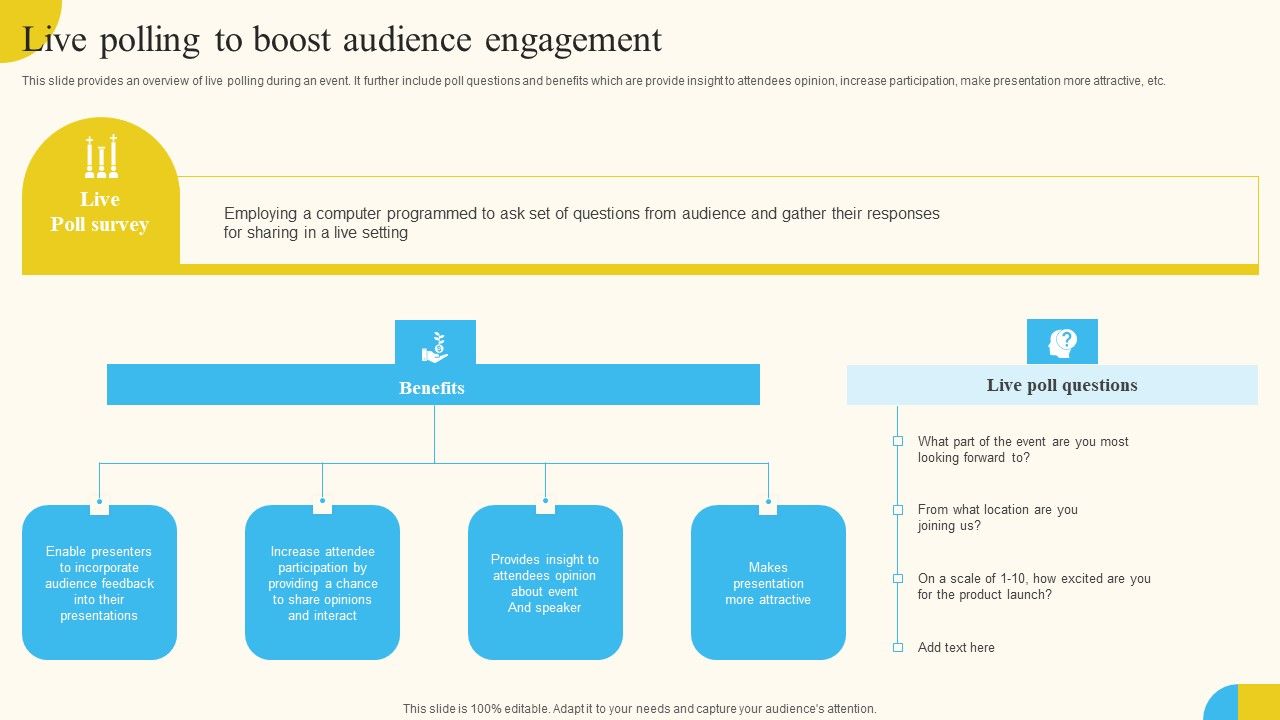Click the 'Makes presentation more attractive' box
The height and width of the screenshot is (720, 1280).
pyautogui.click(x=768, y=583)
